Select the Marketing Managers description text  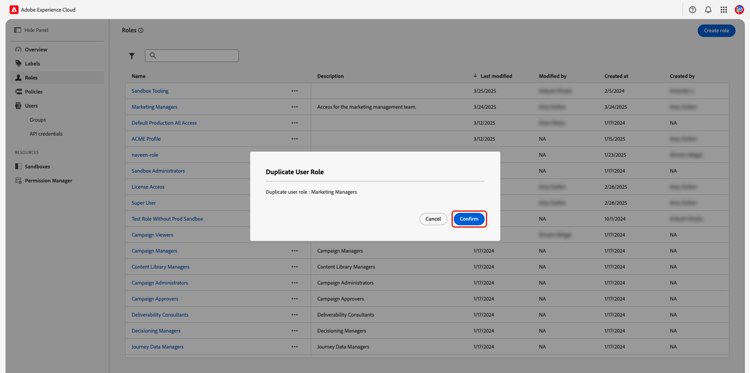[367, 107]
